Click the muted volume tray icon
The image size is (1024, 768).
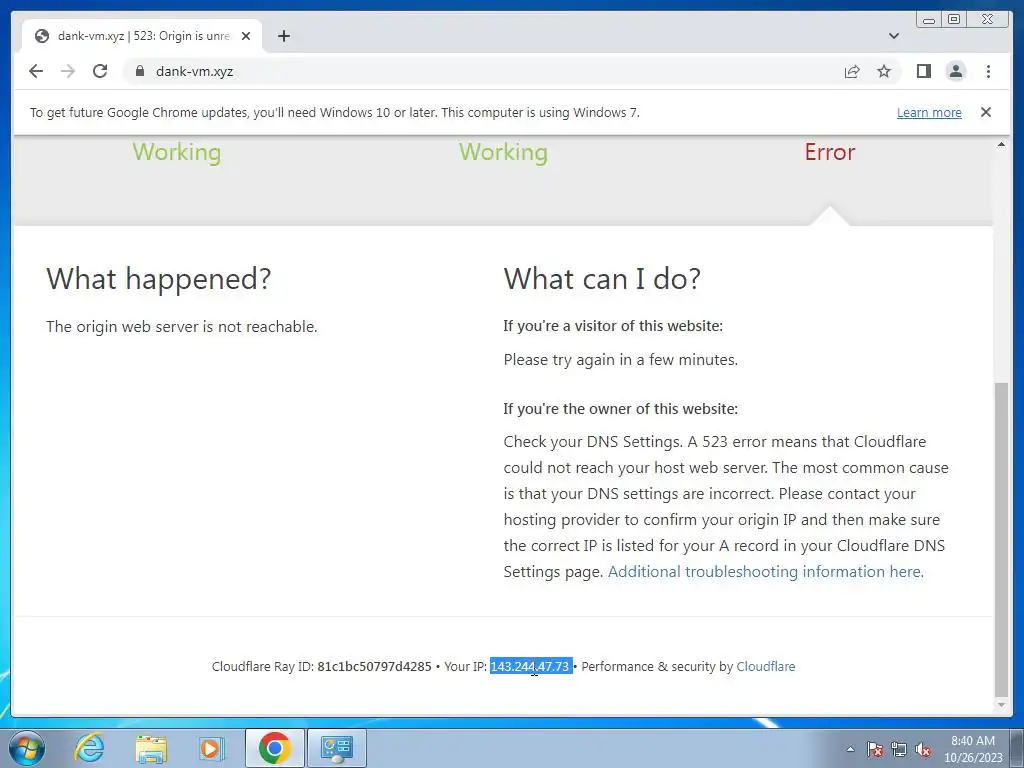(923, 749)
